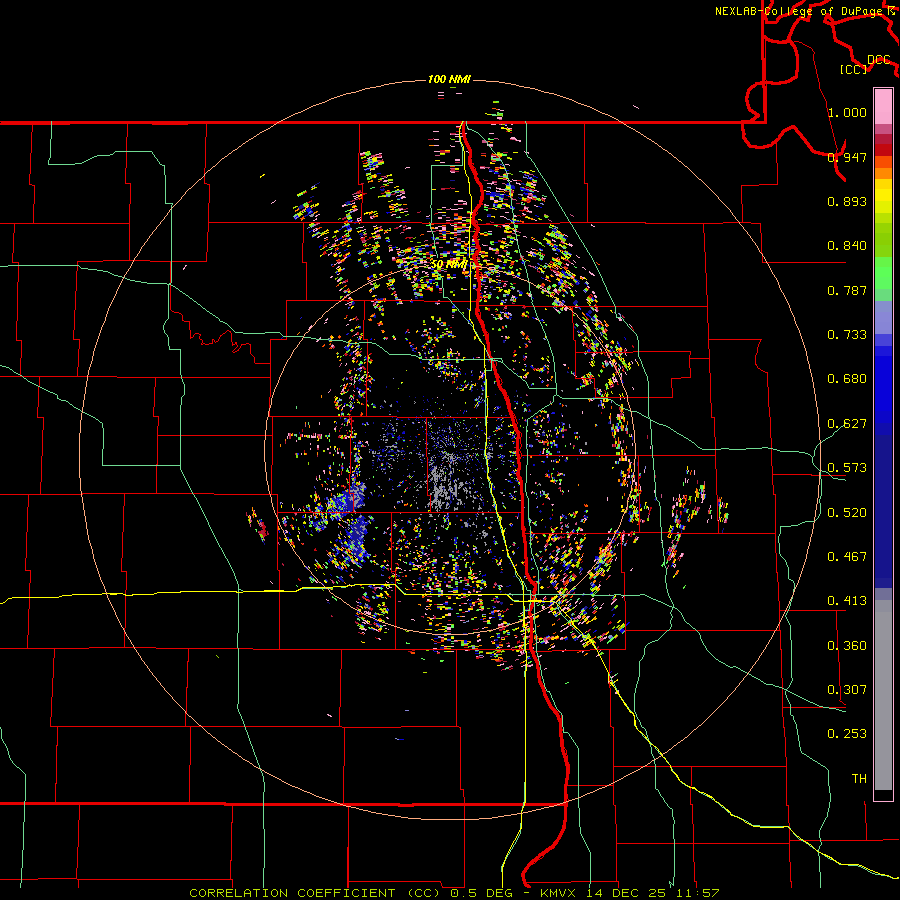This screenshot has height=900, width=900.
Task: Select the 0.413 scale value
Action: (847, 601)
